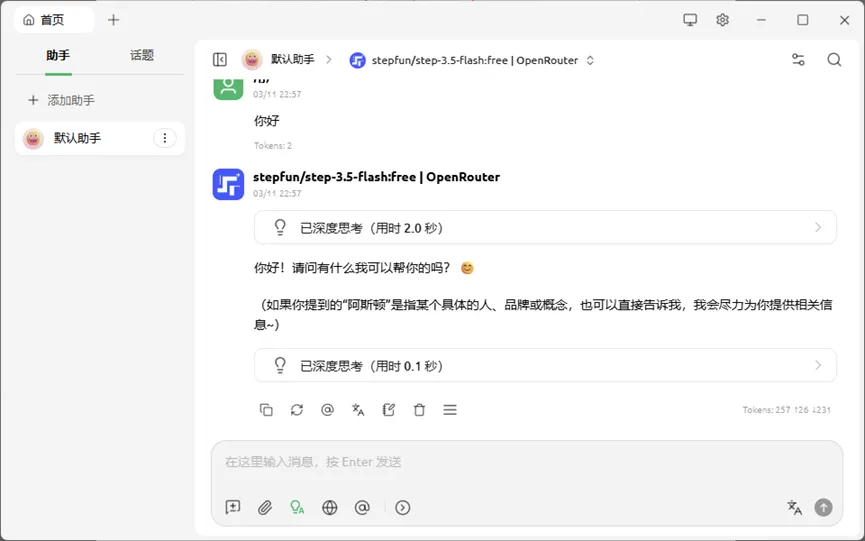Click the green user avatar
865x541 pixels.
[228, 87]
